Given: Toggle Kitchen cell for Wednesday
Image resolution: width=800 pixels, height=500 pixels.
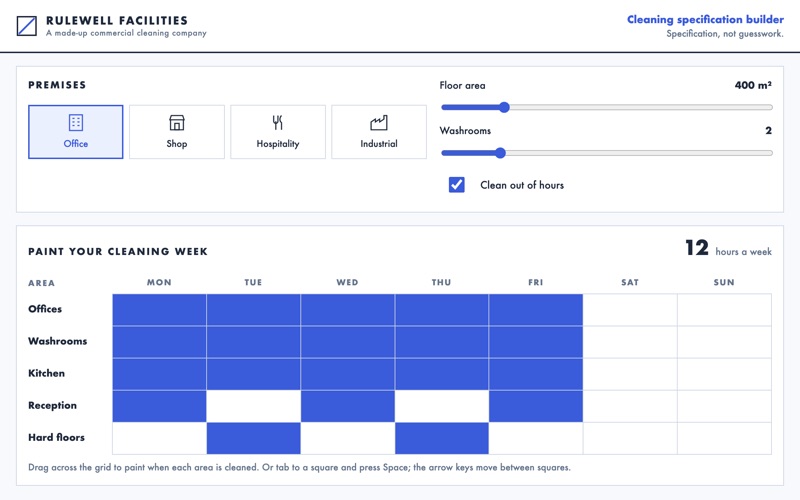Looking at the screenshot, I should click(x=347, y=374).
